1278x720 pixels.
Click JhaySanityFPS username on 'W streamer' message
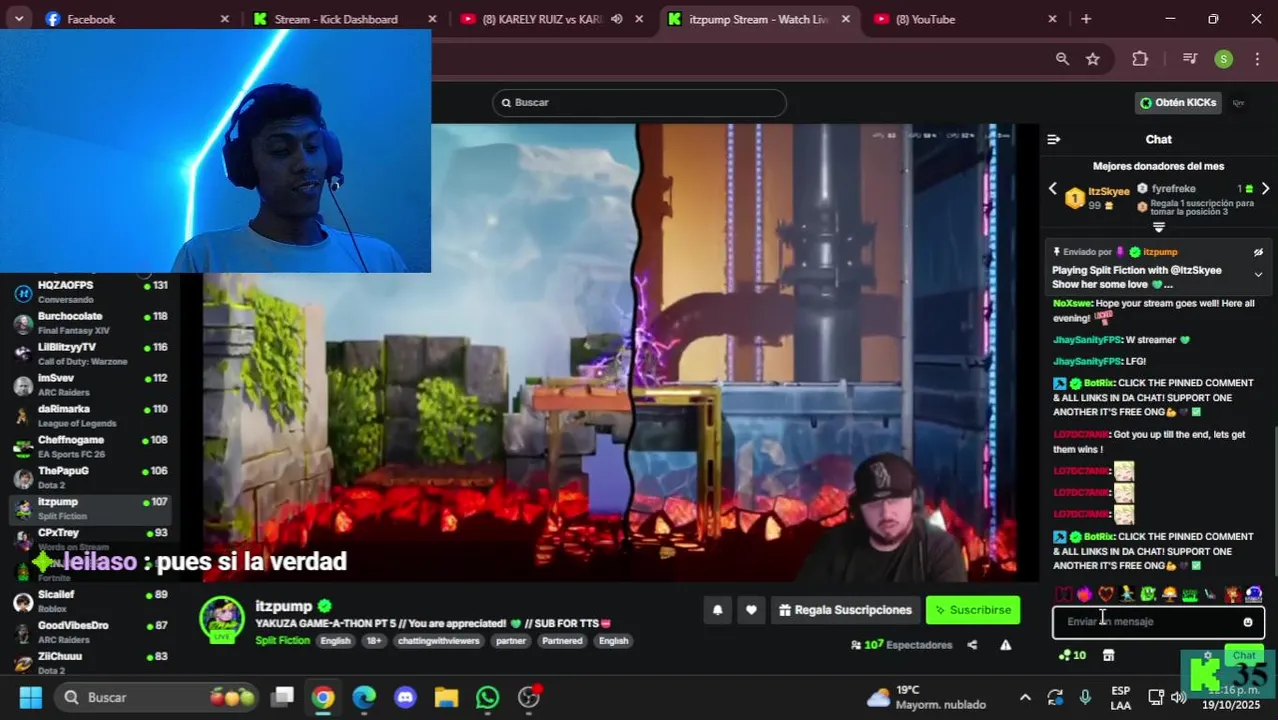1086,340
